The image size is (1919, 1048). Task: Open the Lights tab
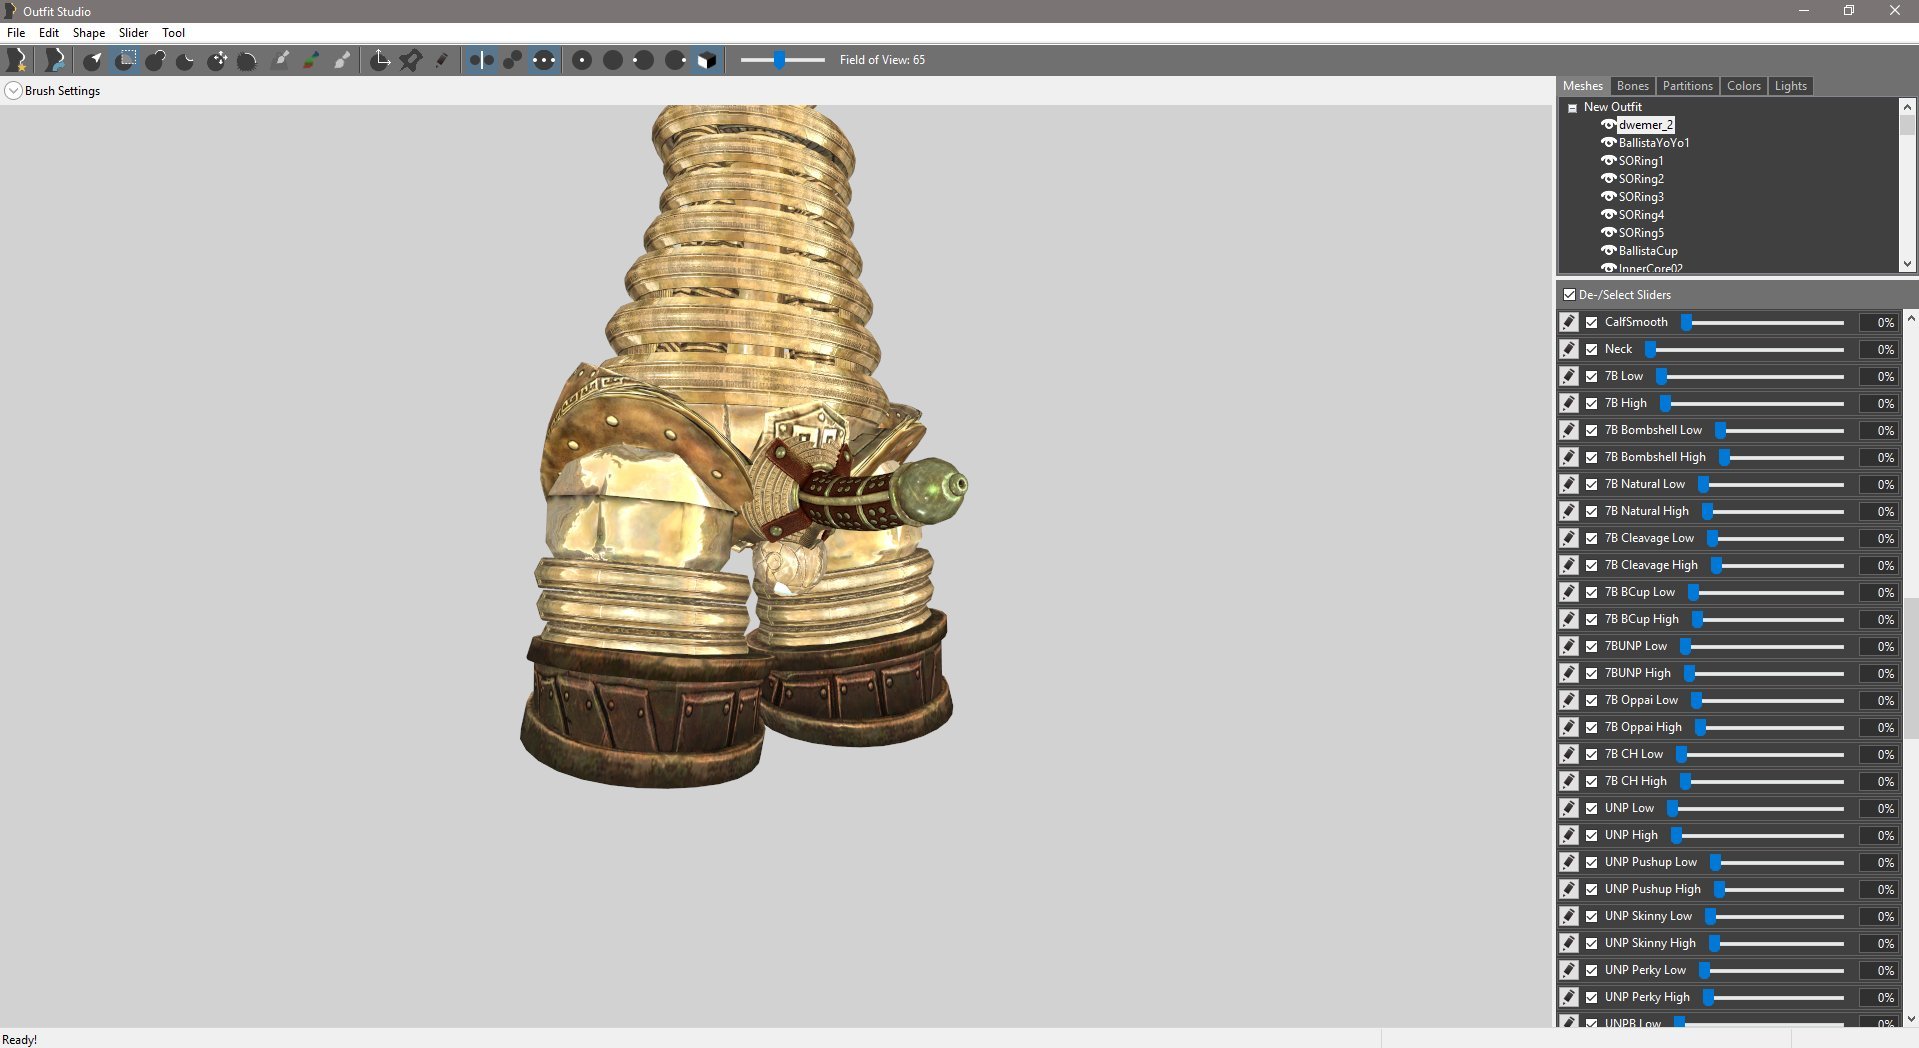1790,86
